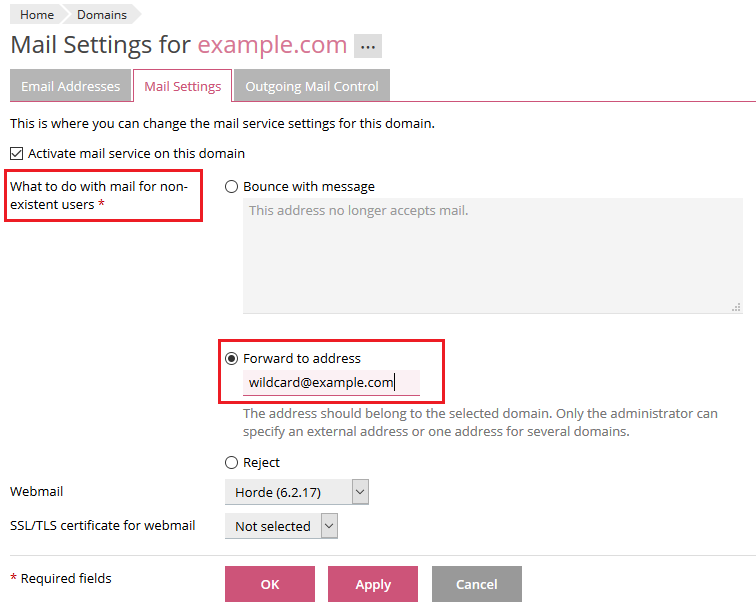Select Bounce with message option
This screenshot has height=611, width=756.
(x=232, y=187)
